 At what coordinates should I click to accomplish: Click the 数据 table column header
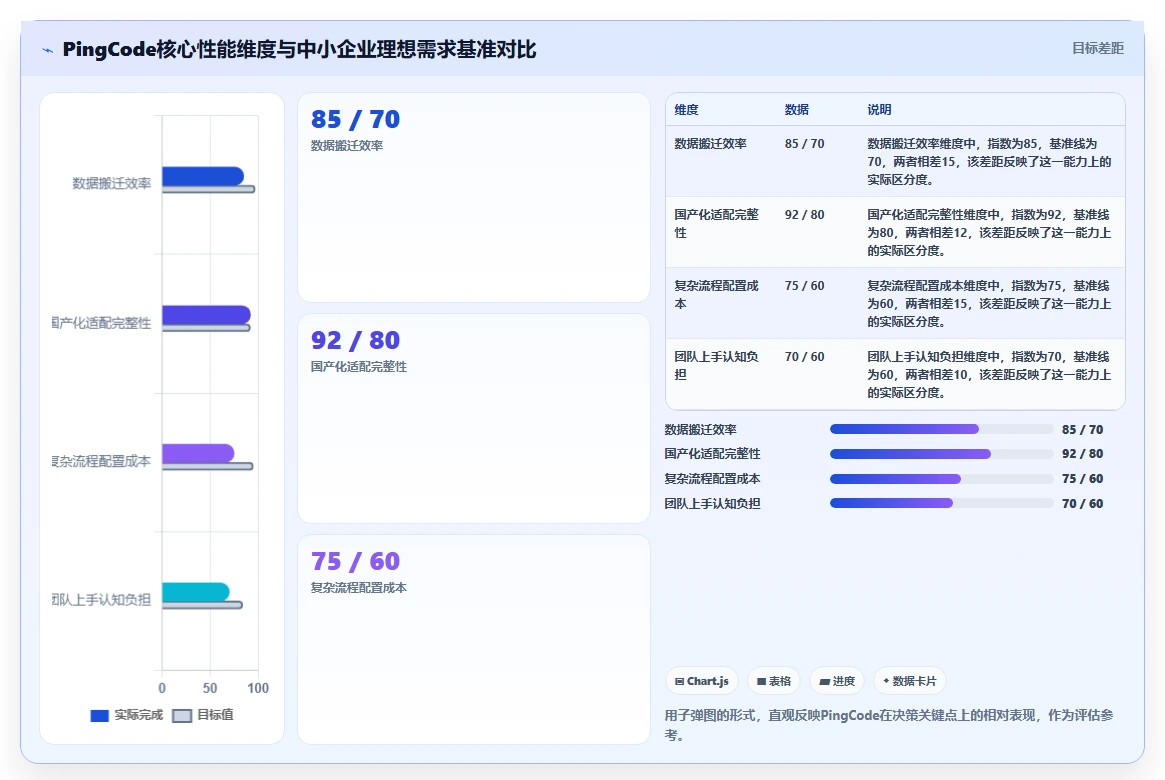coord(796,110)
